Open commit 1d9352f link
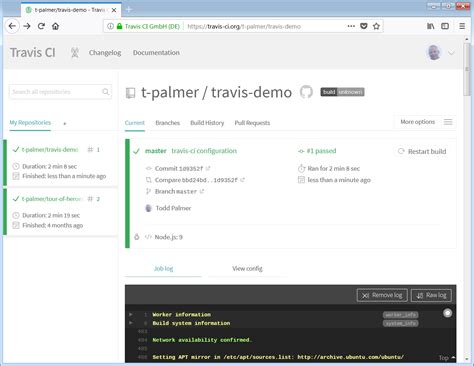This screenshot has height=366, width=474. click(179, 169)
